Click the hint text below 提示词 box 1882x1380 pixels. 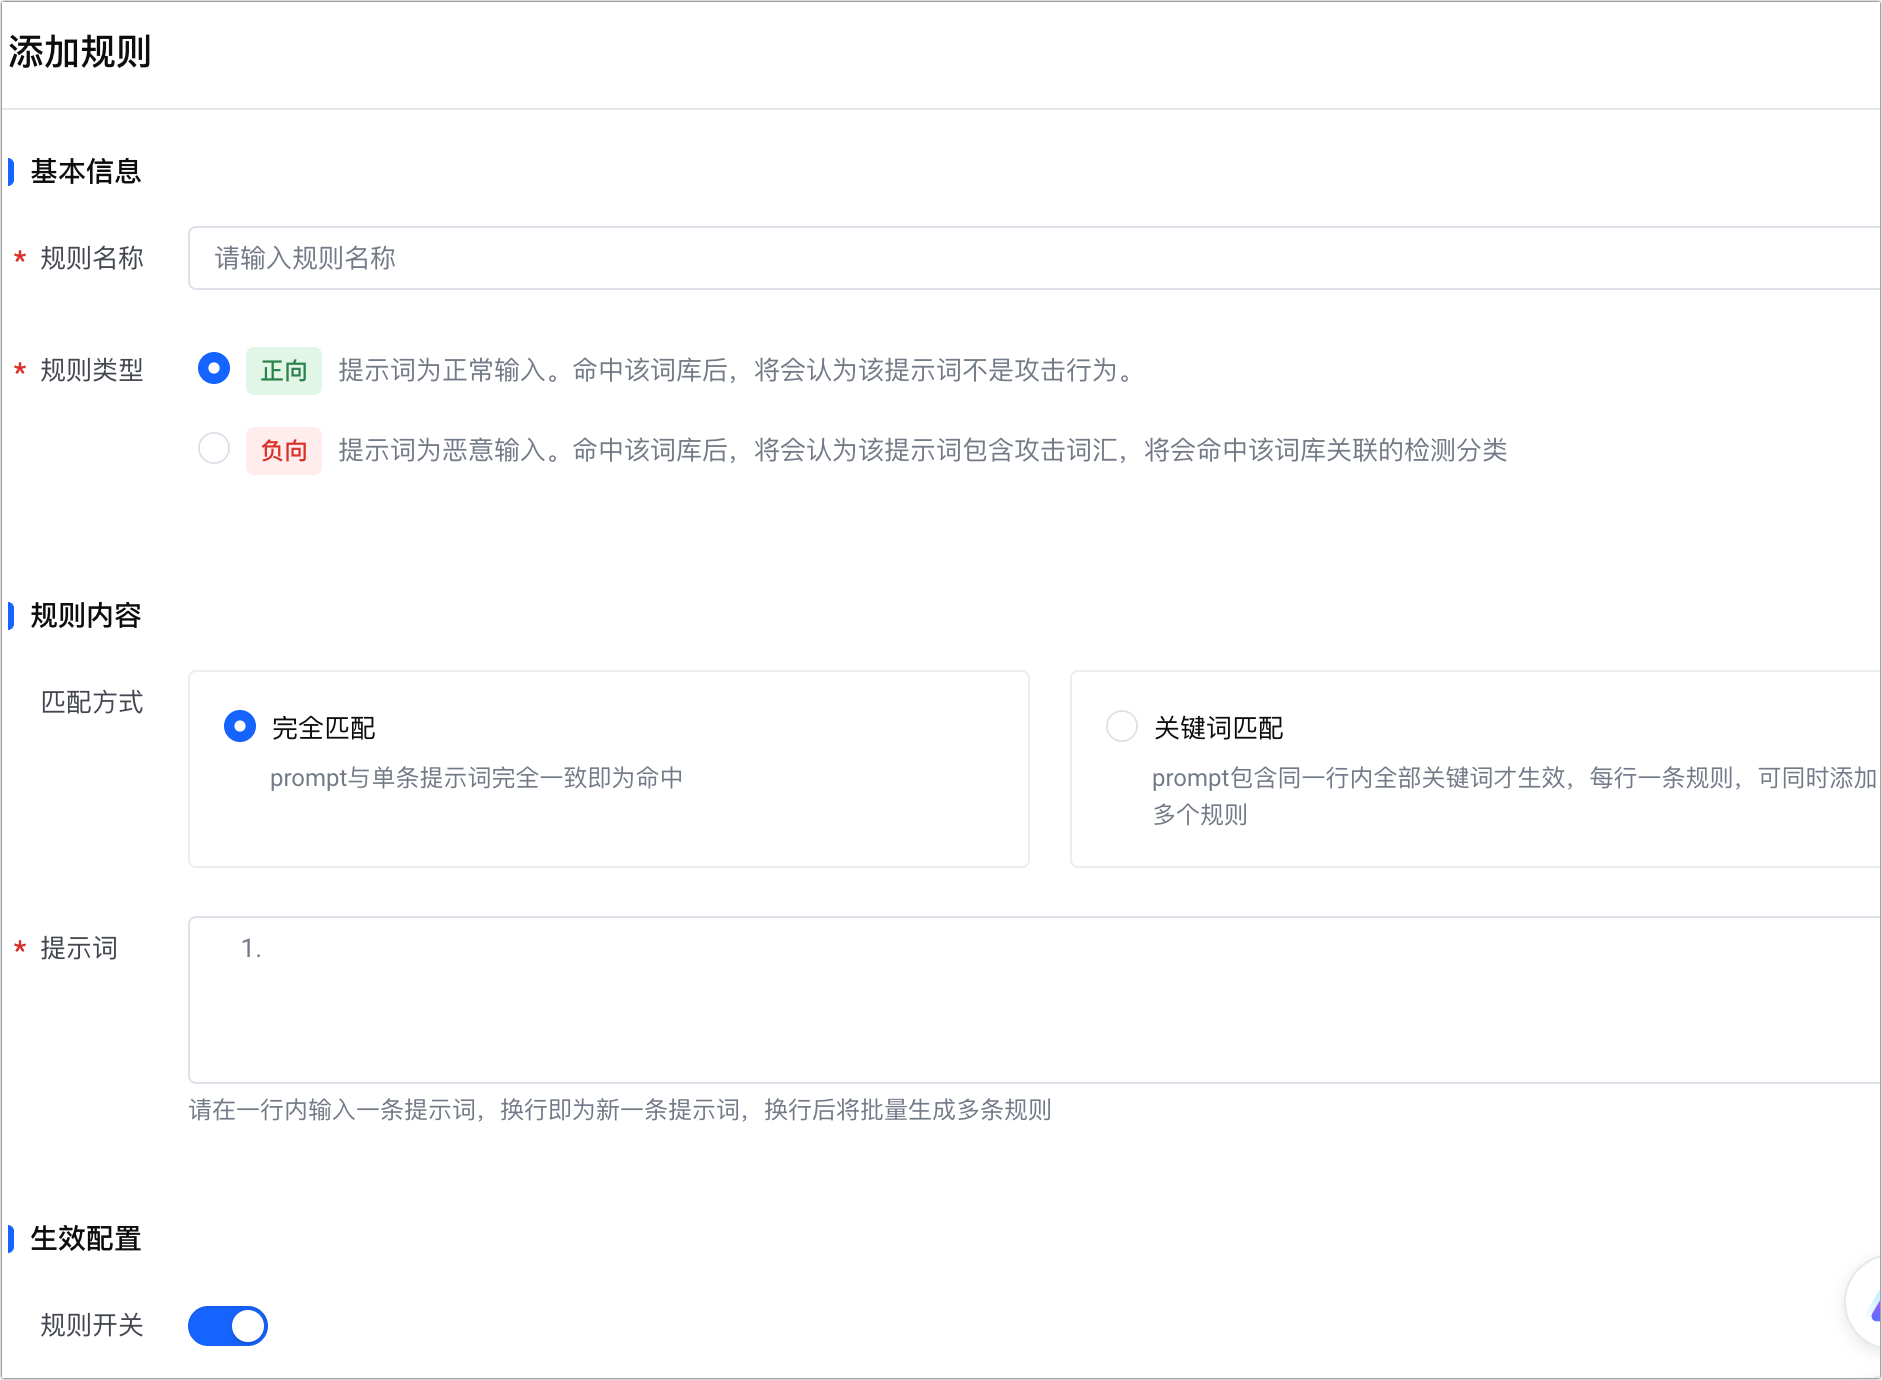click(620, 1110)
